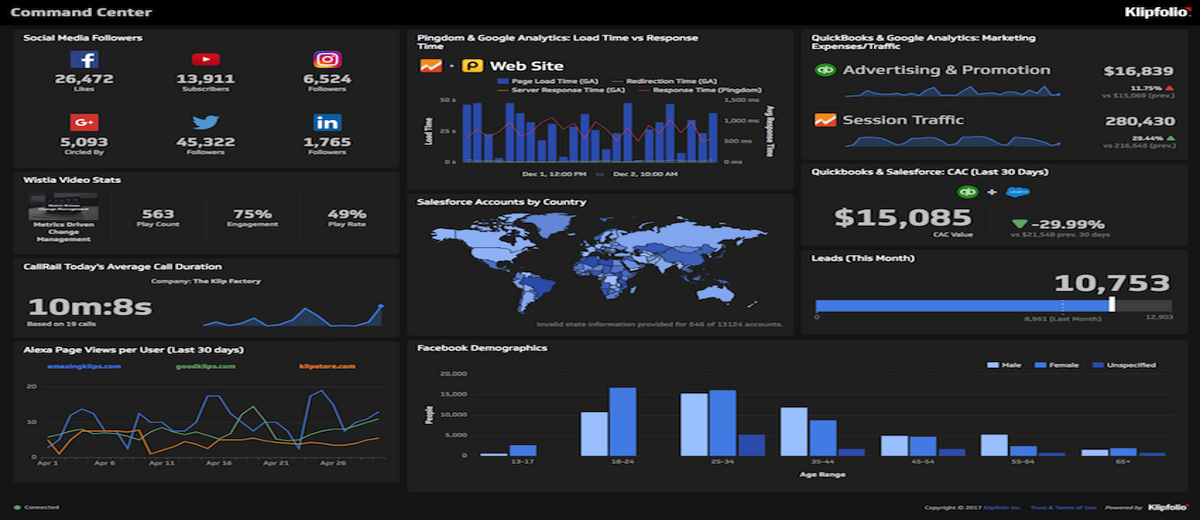The width and height of the screenshot is (1200, 520).
Task: Open the Wistia video thumbnail
Action: (62, 207)
